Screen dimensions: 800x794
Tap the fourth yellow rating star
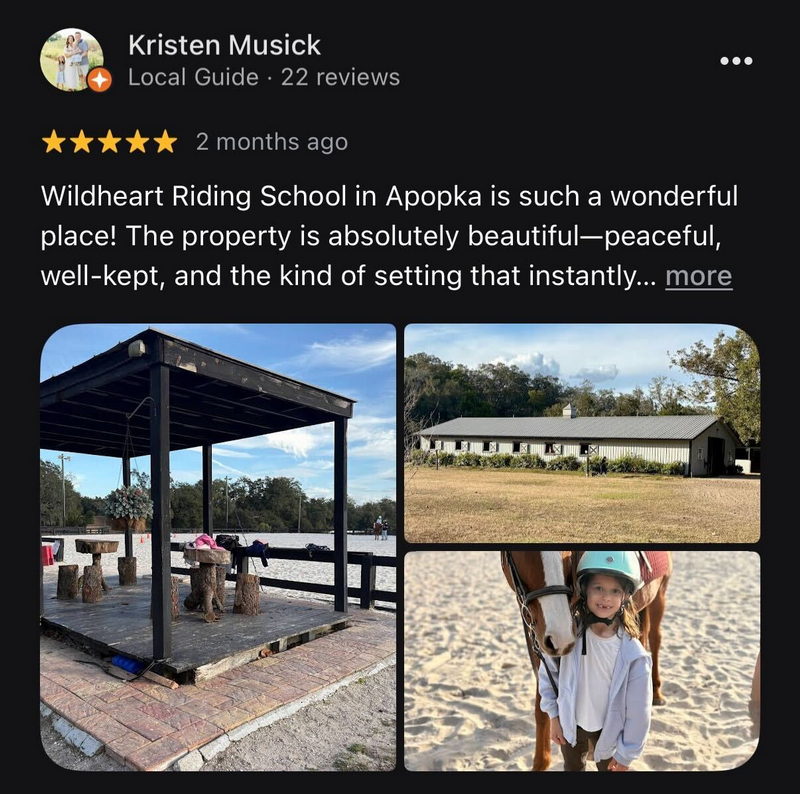(x=137, y=142)
